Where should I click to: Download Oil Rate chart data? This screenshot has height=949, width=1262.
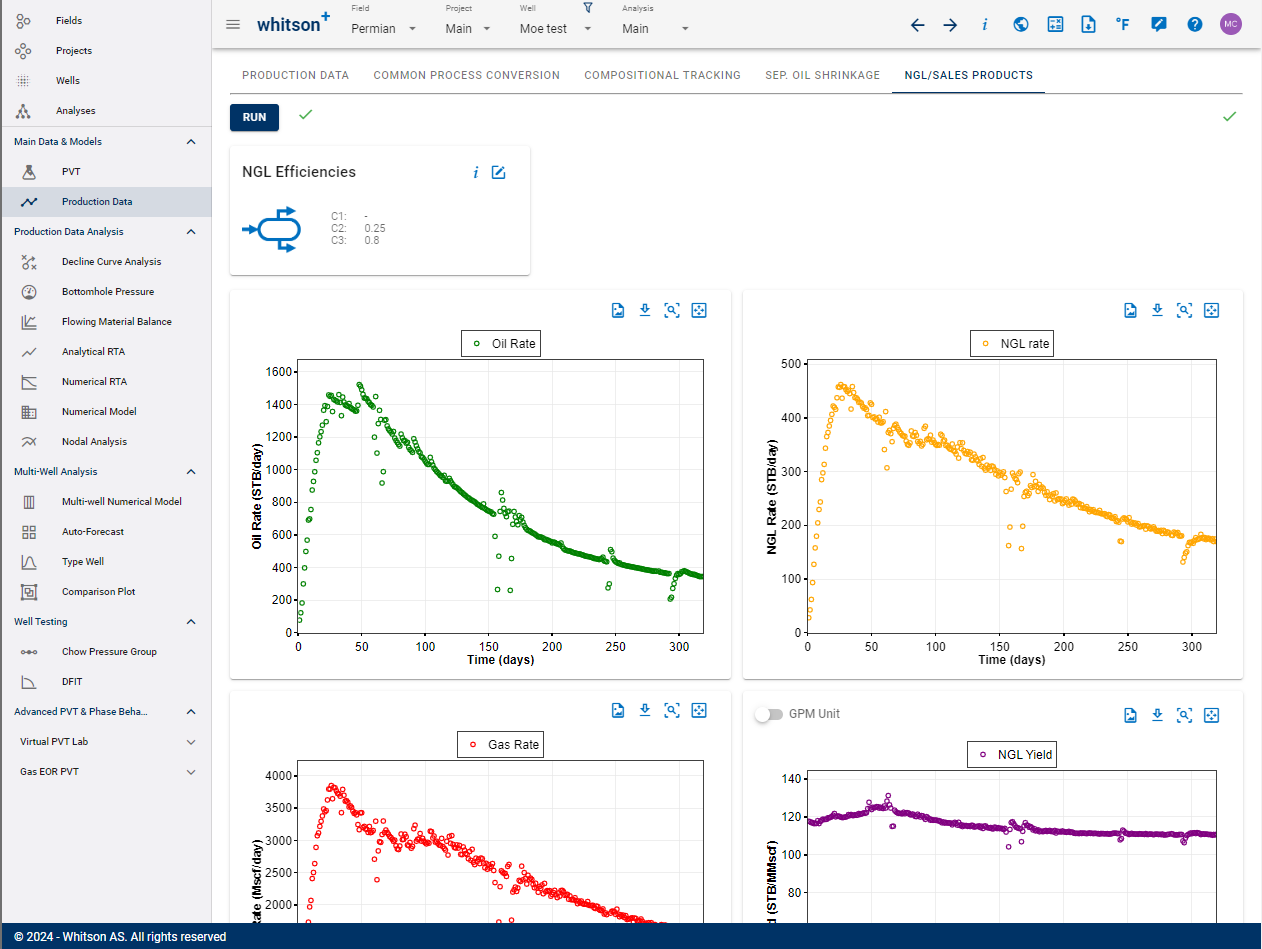[645, 311]
